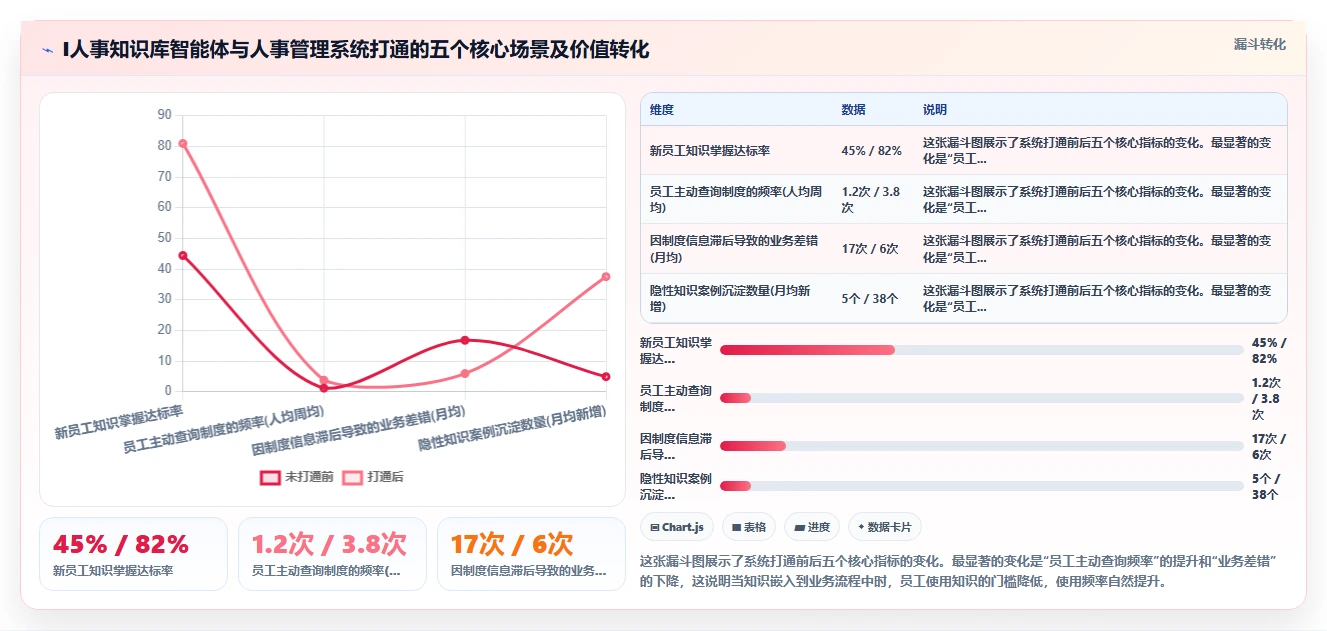1327x631 pixels.
Task: Toggle the 打通后 legend series
Action: [x=373, y=477]
